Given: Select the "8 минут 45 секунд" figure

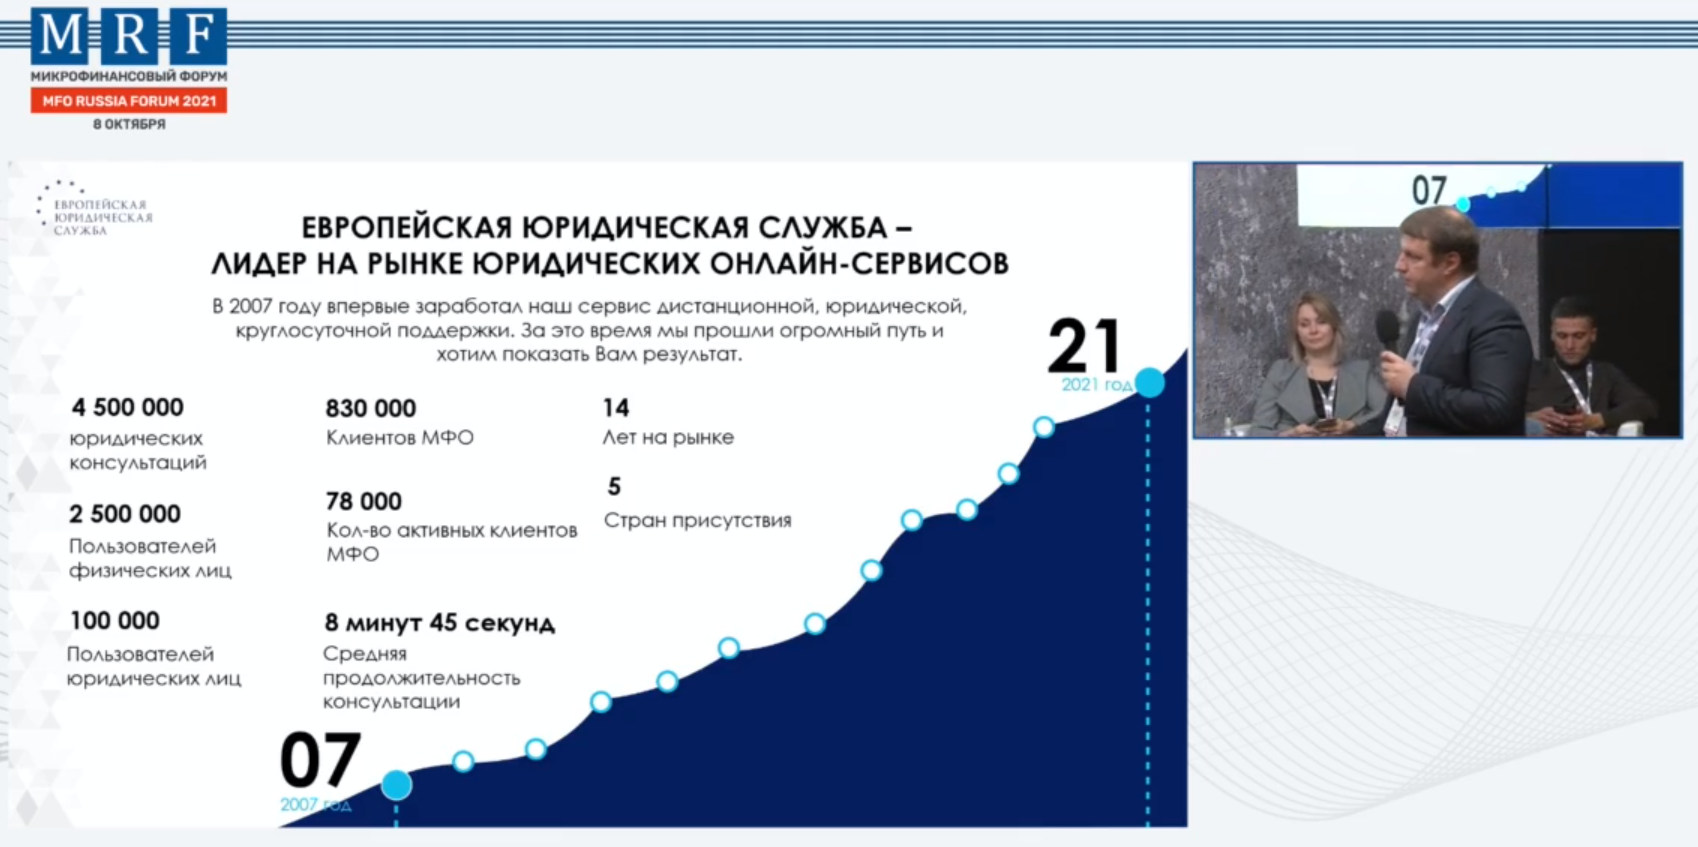Looking at the screenshot, I should tap(440, 623).
